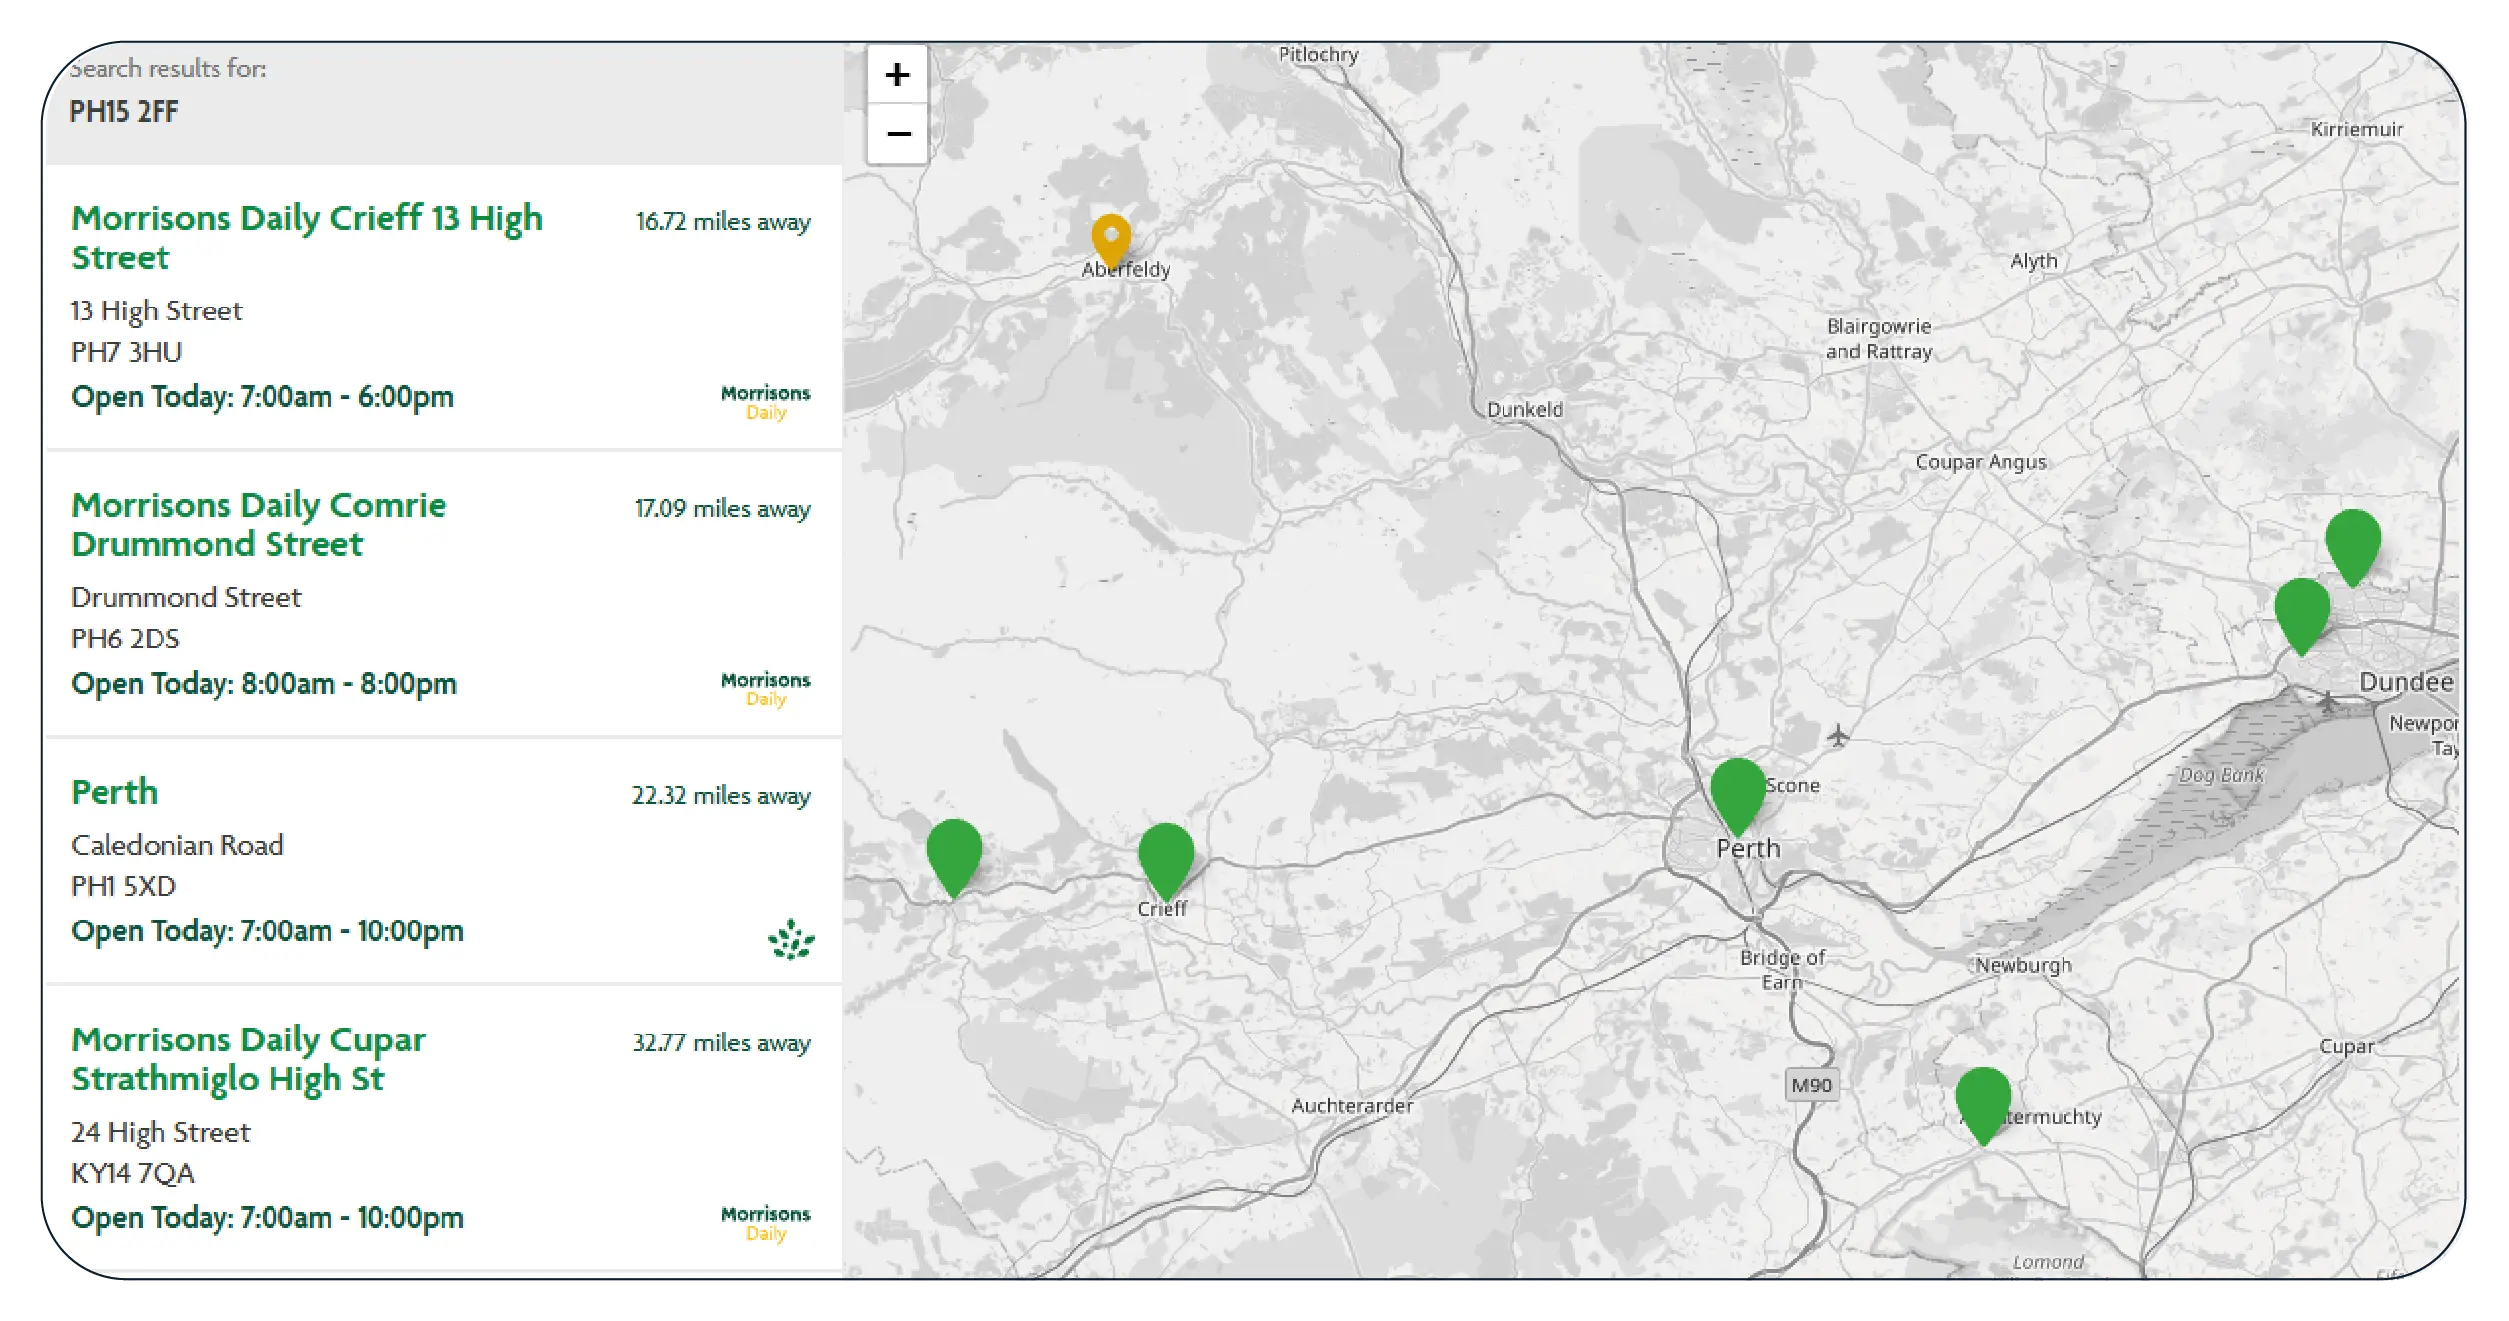This screenshot has height=1321, width=2509.
Task: Open Morrisons Daily Crieff 13 High Street
Action: 306,237
